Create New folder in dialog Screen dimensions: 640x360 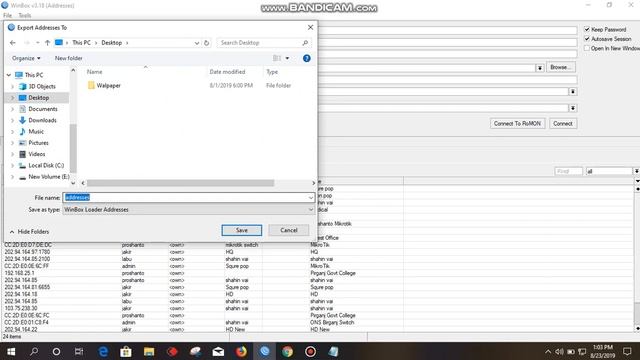coord(69,58)
